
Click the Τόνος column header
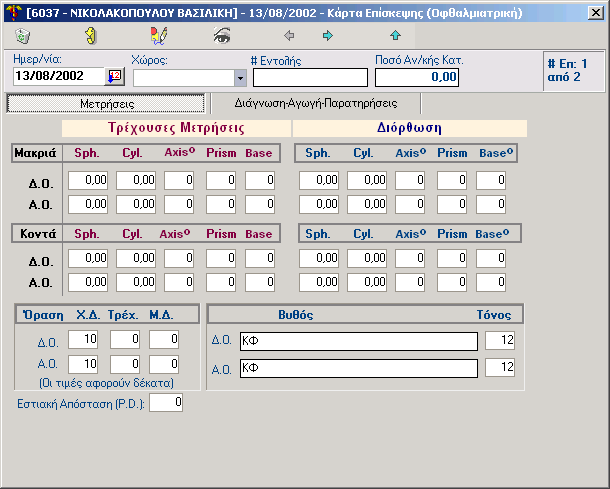[x=494, y=315]
